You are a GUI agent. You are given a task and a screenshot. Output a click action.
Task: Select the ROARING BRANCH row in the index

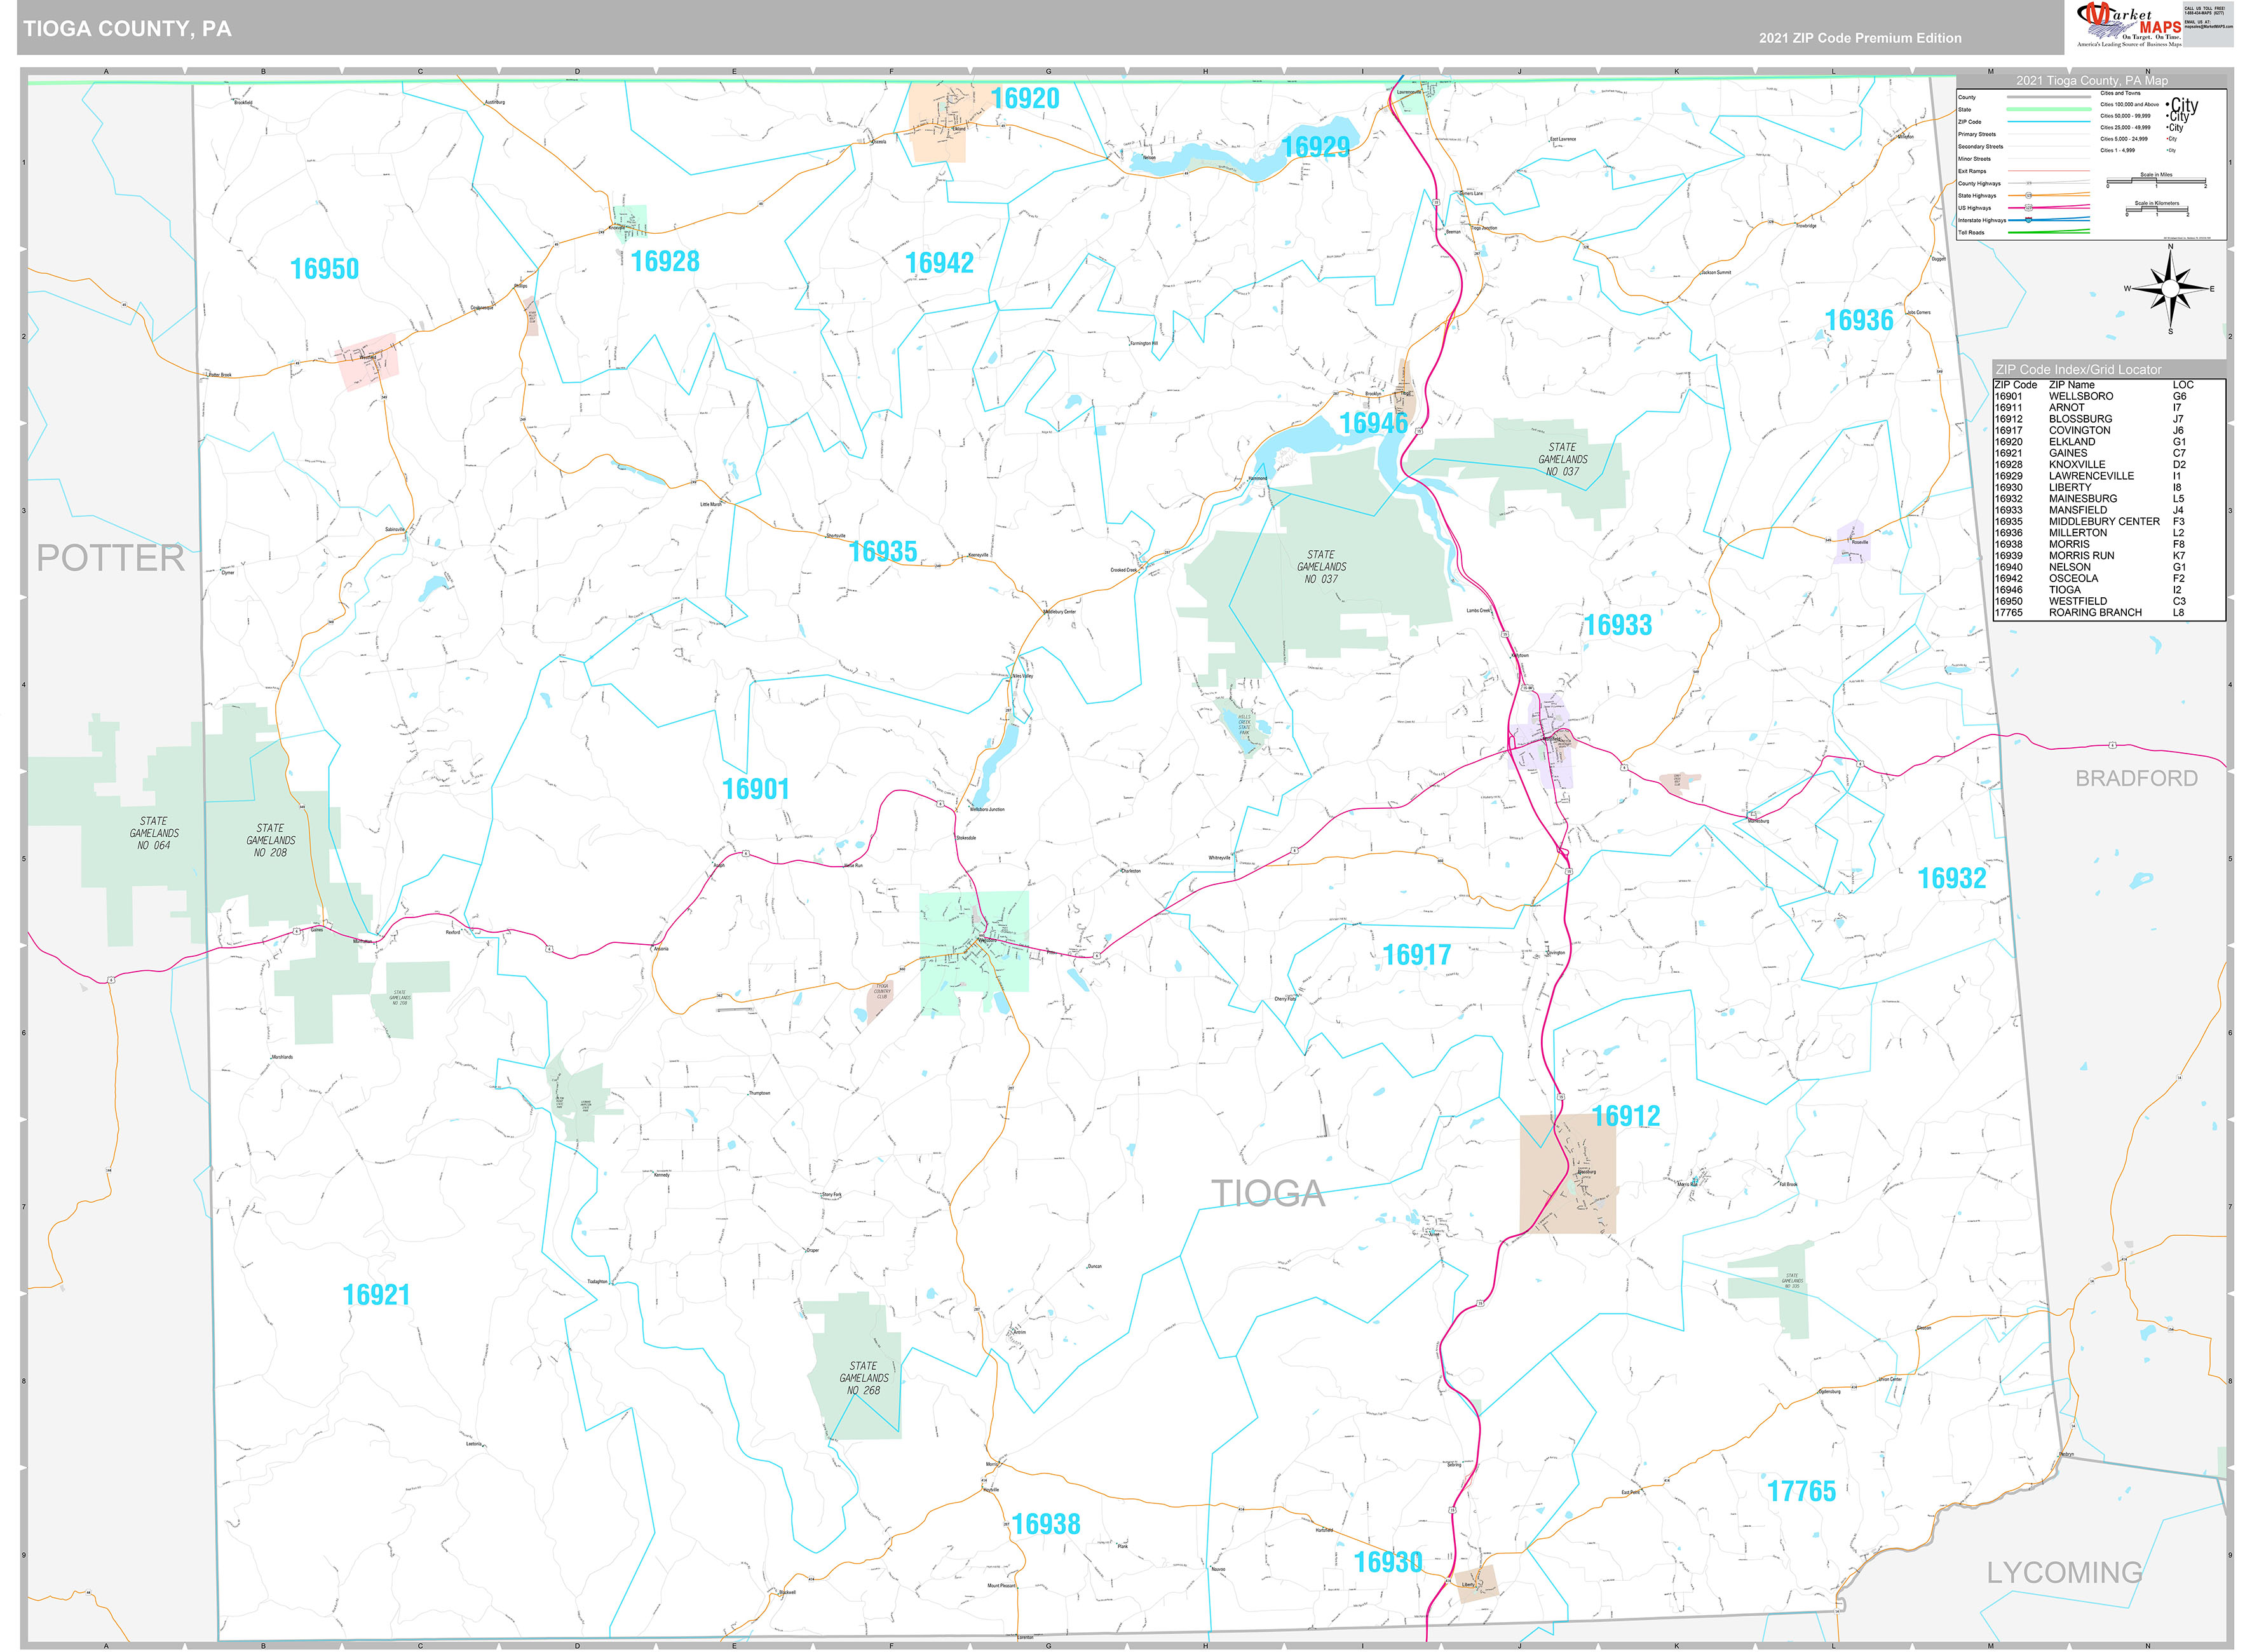(2109, 613)
